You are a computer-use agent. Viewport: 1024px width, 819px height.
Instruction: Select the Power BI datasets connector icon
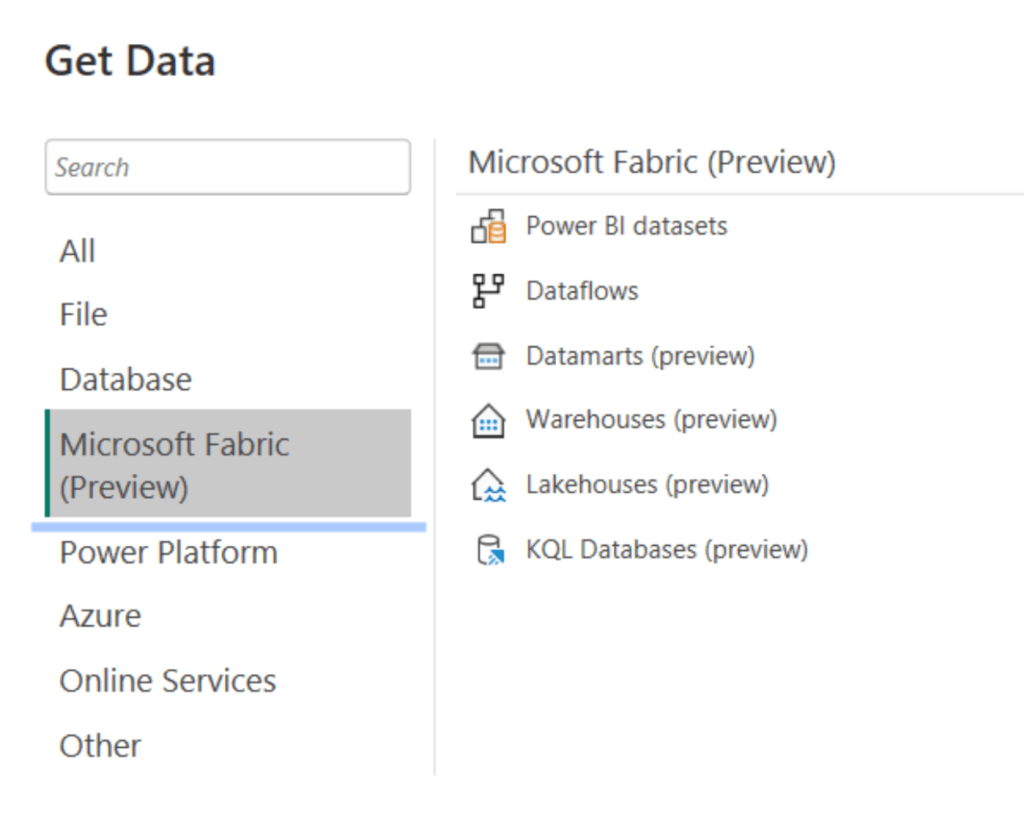click(x=491, y=226)
